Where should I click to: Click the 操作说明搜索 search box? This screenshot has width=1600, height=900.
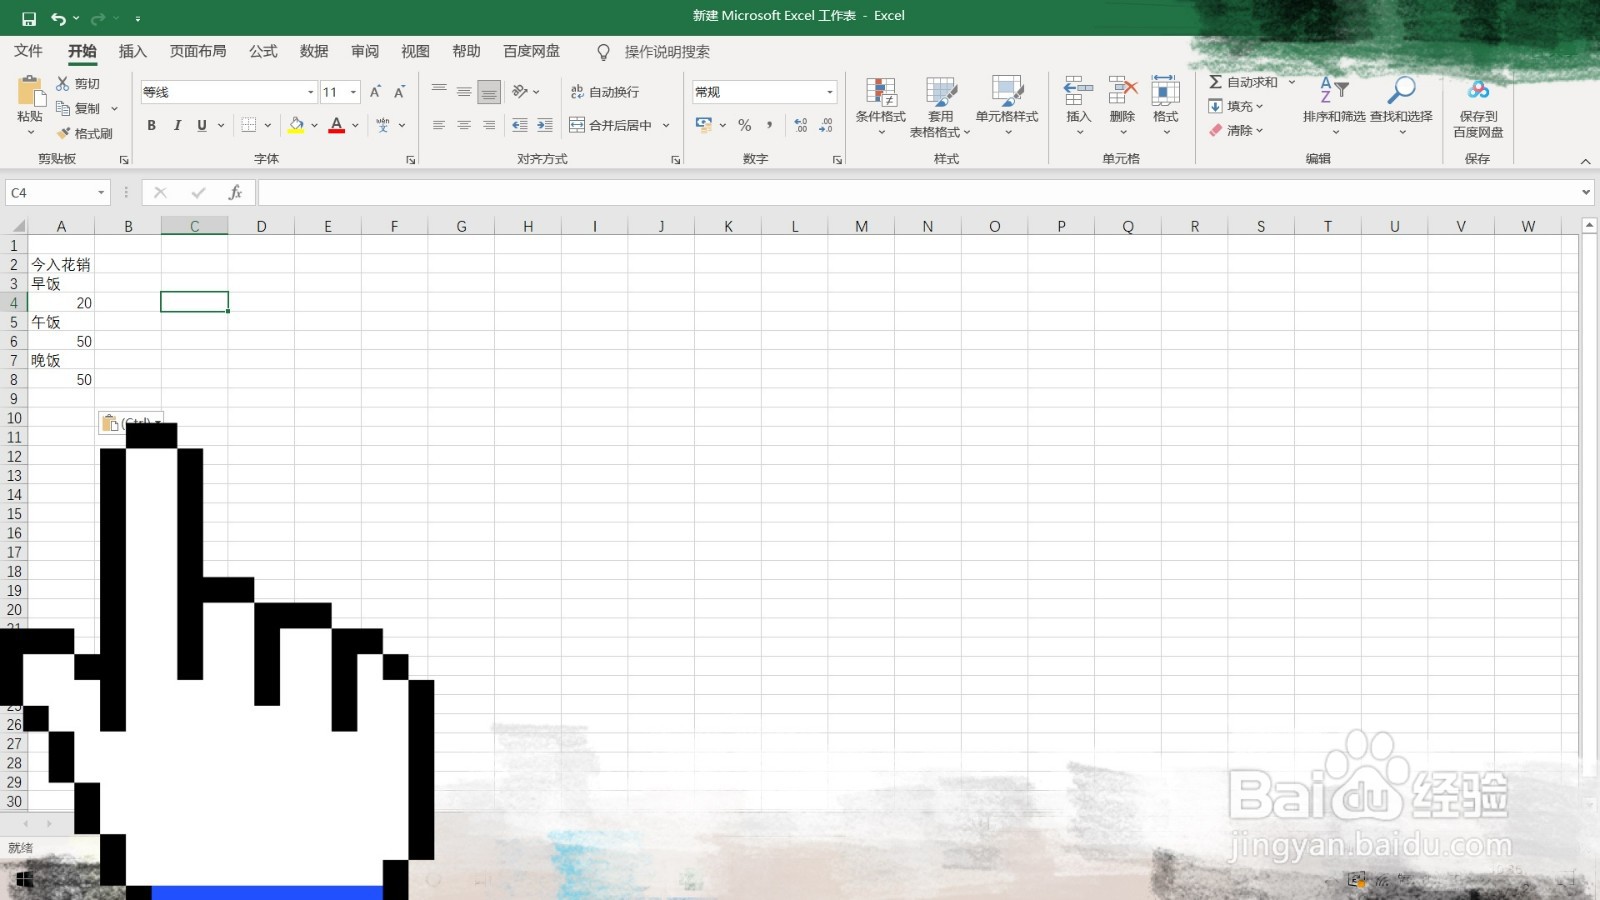pos(667,52)
